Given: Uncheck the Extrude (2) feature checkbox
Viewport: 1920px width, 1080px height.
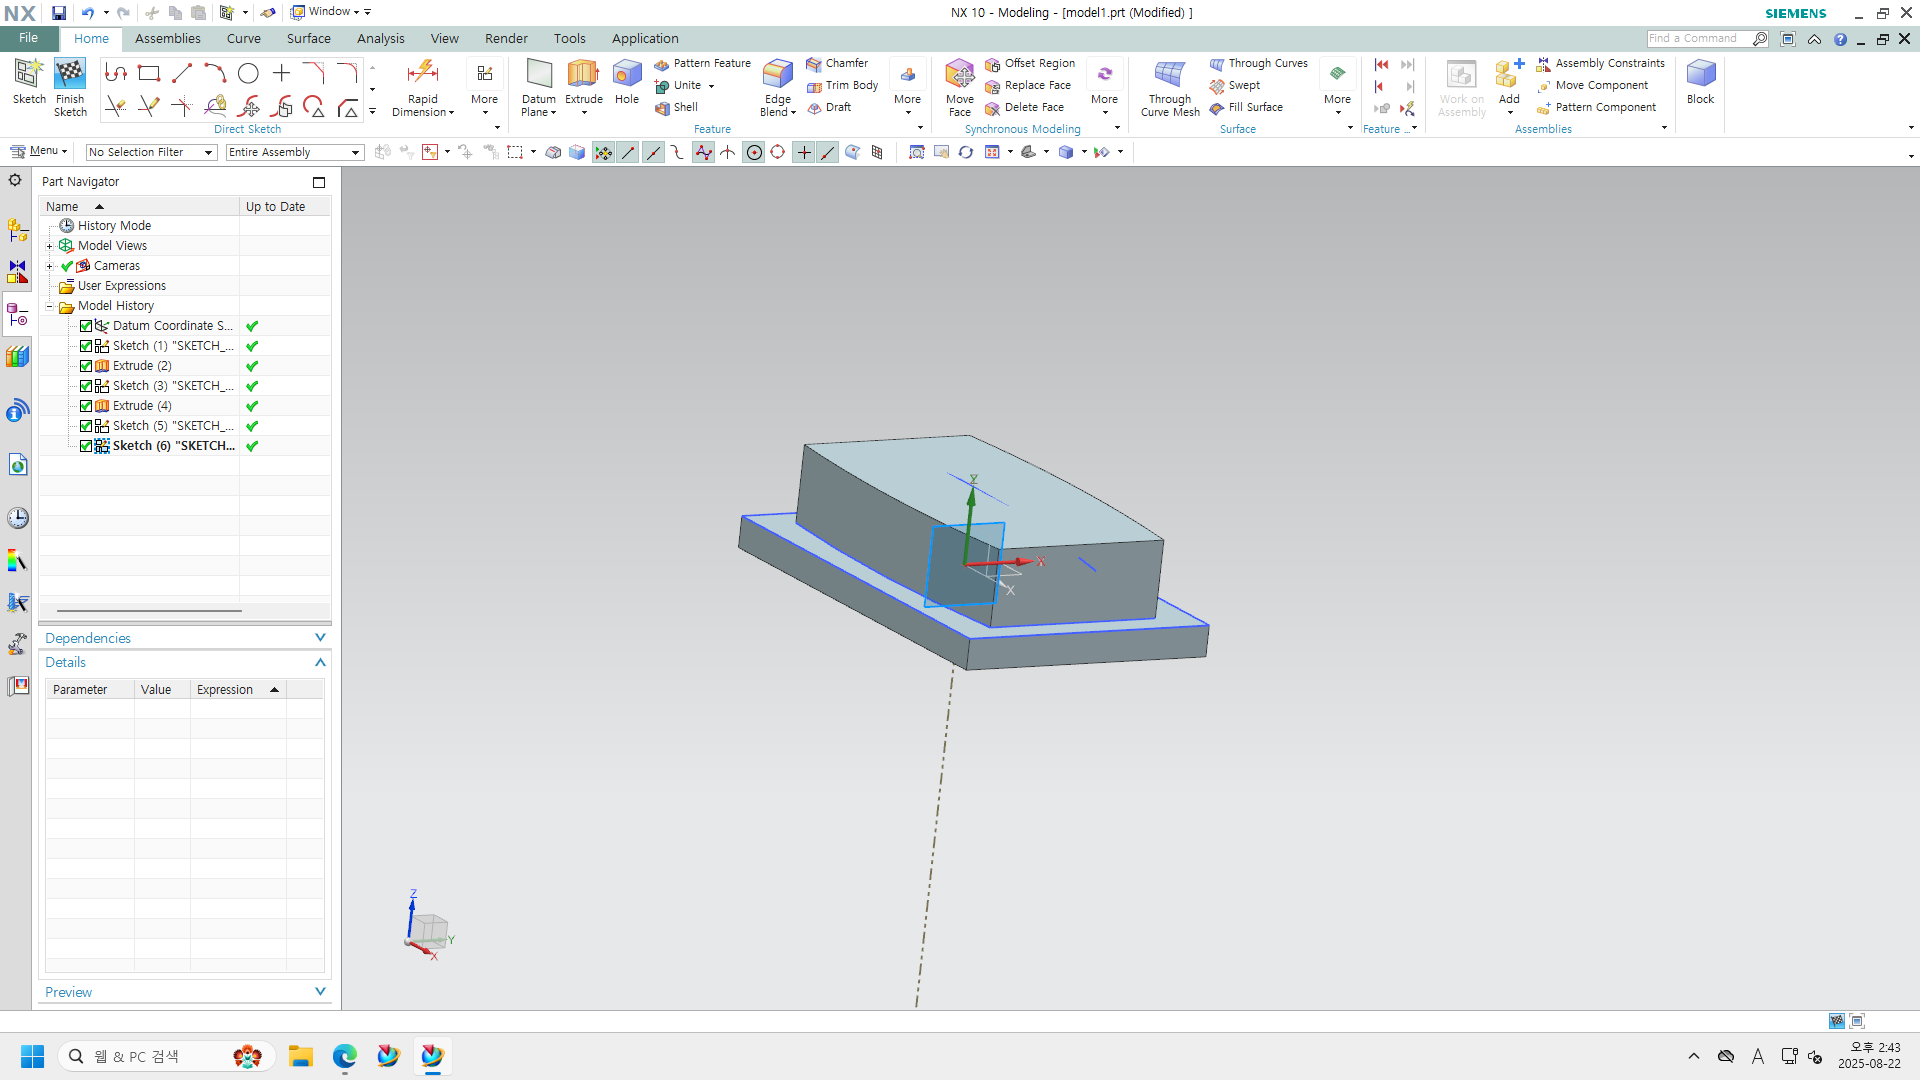Looking at the screenshot, I should [86, 366].
